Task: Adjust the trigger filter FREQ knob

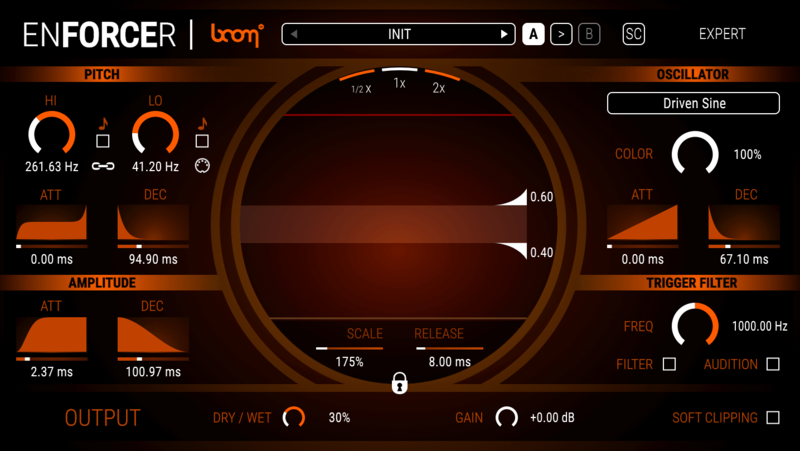Action: [x=695, y=325]
